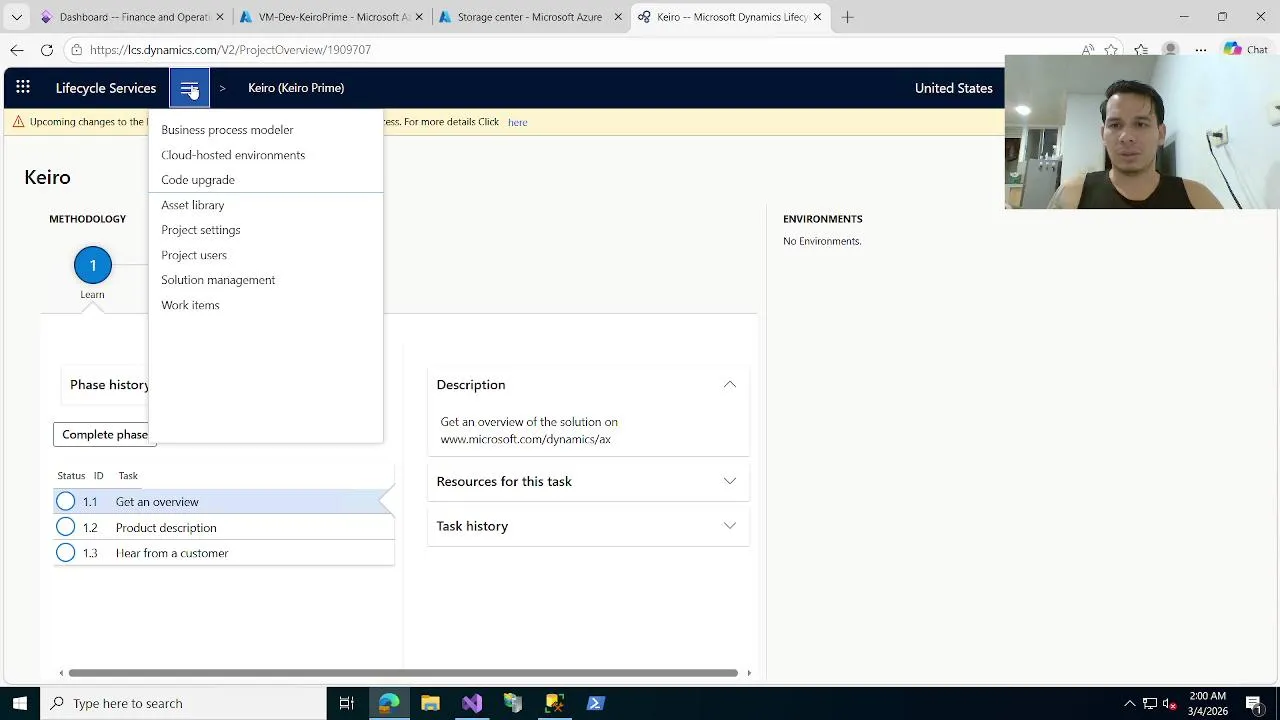
Task: Toggle status circle for Product description
Action: point(65,527)
